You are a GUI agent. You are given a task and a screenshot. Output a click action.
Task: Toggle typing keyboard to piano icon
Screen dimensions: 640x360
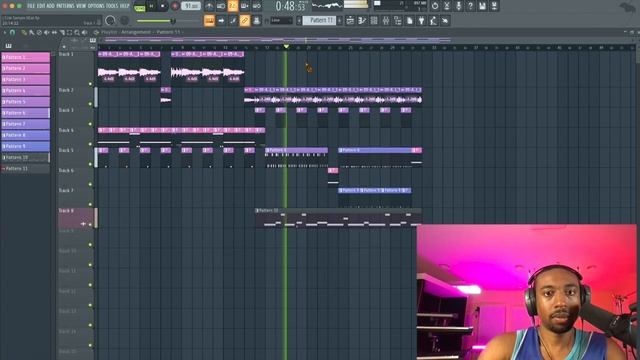pos(209,20)
